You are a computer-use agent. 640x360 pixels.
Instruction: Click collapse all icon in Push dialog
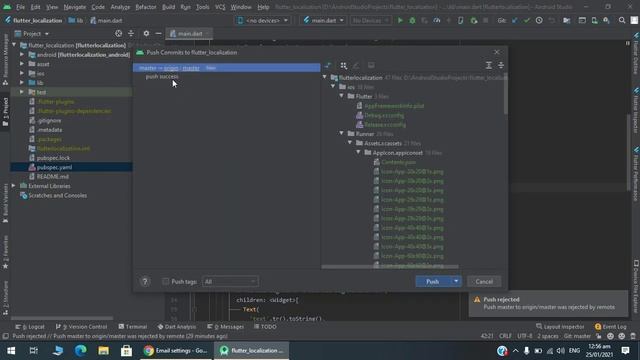[501, 65]
